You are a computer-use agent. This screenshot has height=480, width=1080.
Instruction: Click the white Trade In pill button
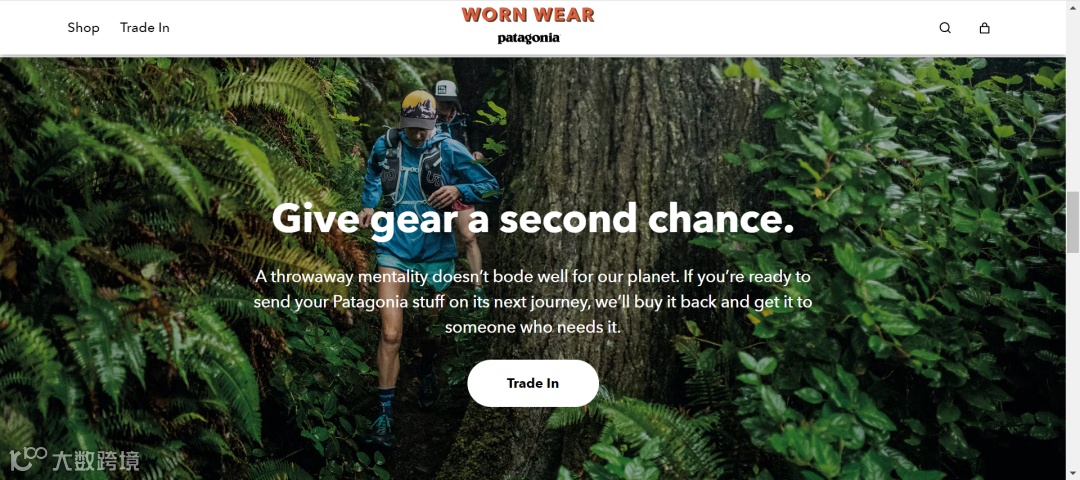tap(533, 383)
